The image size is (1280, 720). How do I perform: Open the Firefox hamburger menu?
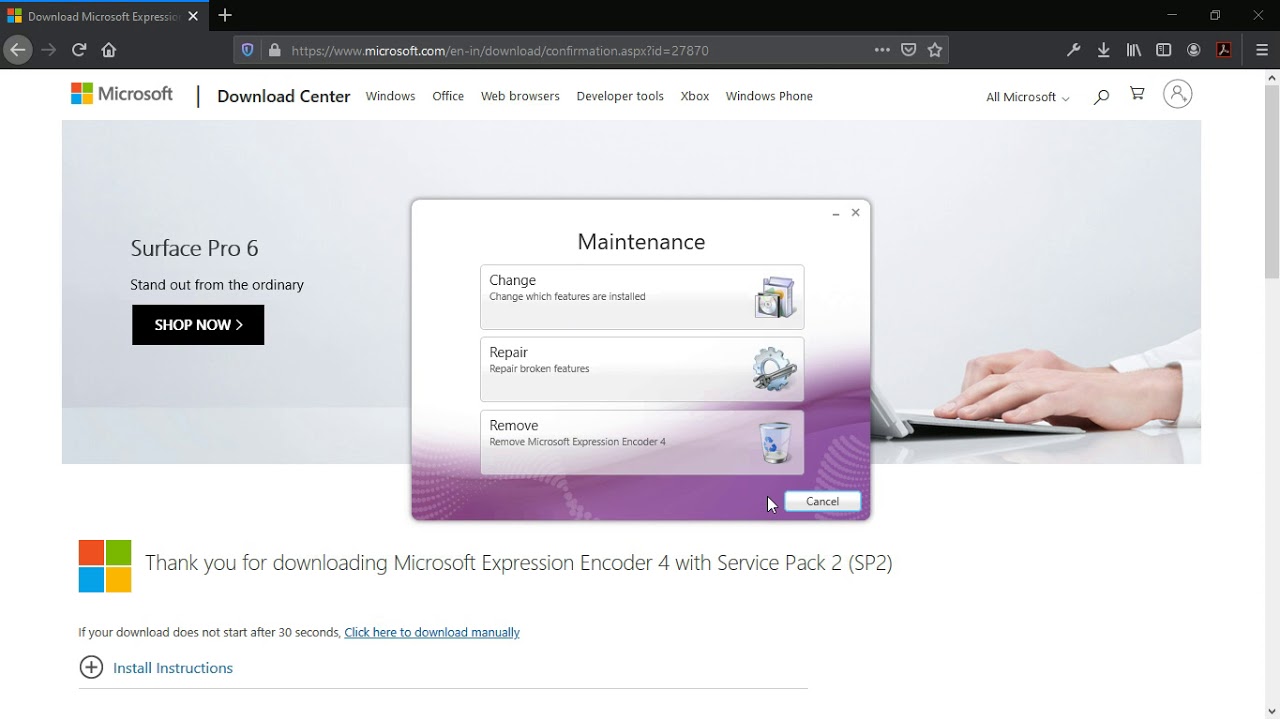1262,50
